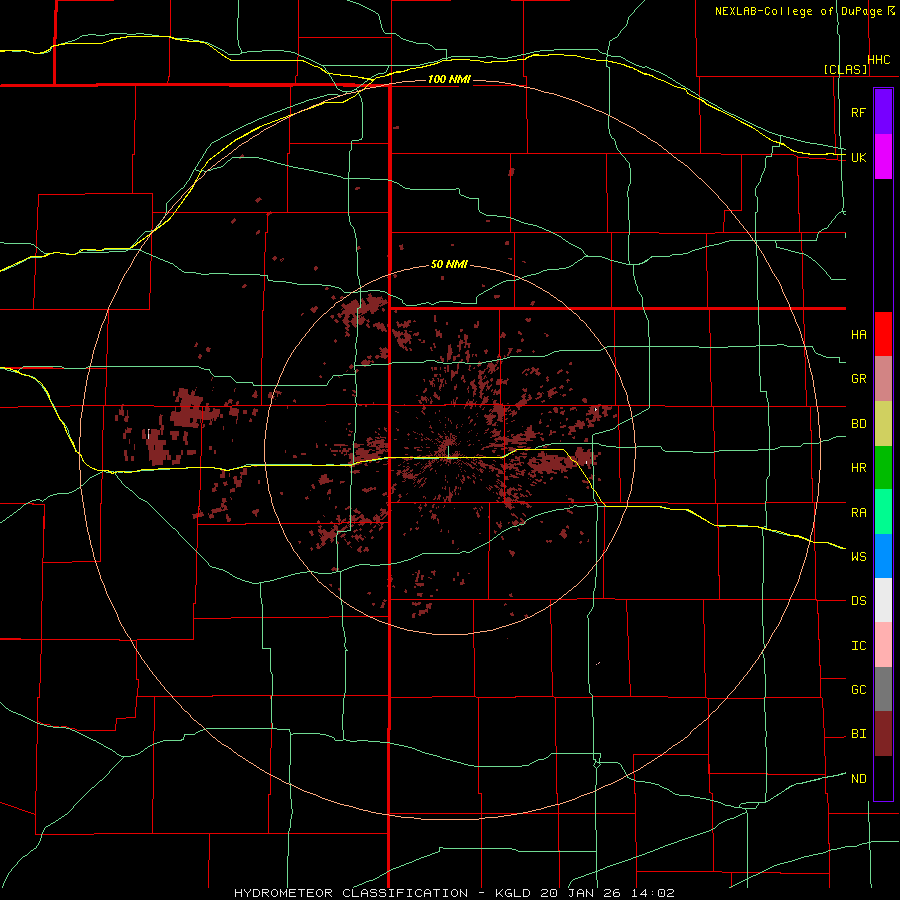Click the 'WS' legend label
Image resolution: width=900 pixels, height=900 pixels.
858,557
